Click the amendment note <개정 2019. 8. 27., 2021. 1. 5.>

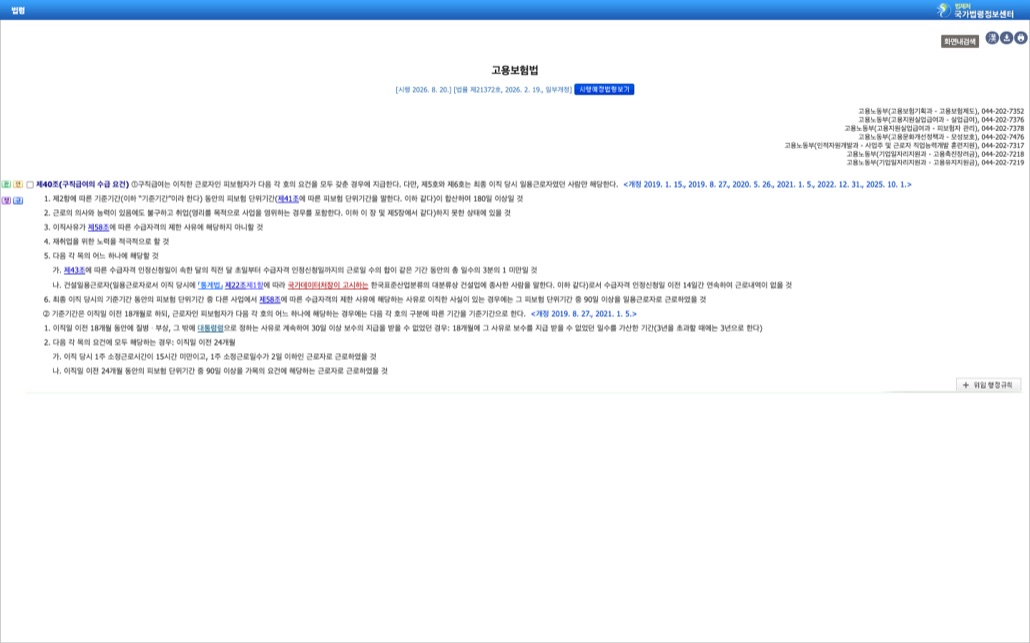point(583,314)
